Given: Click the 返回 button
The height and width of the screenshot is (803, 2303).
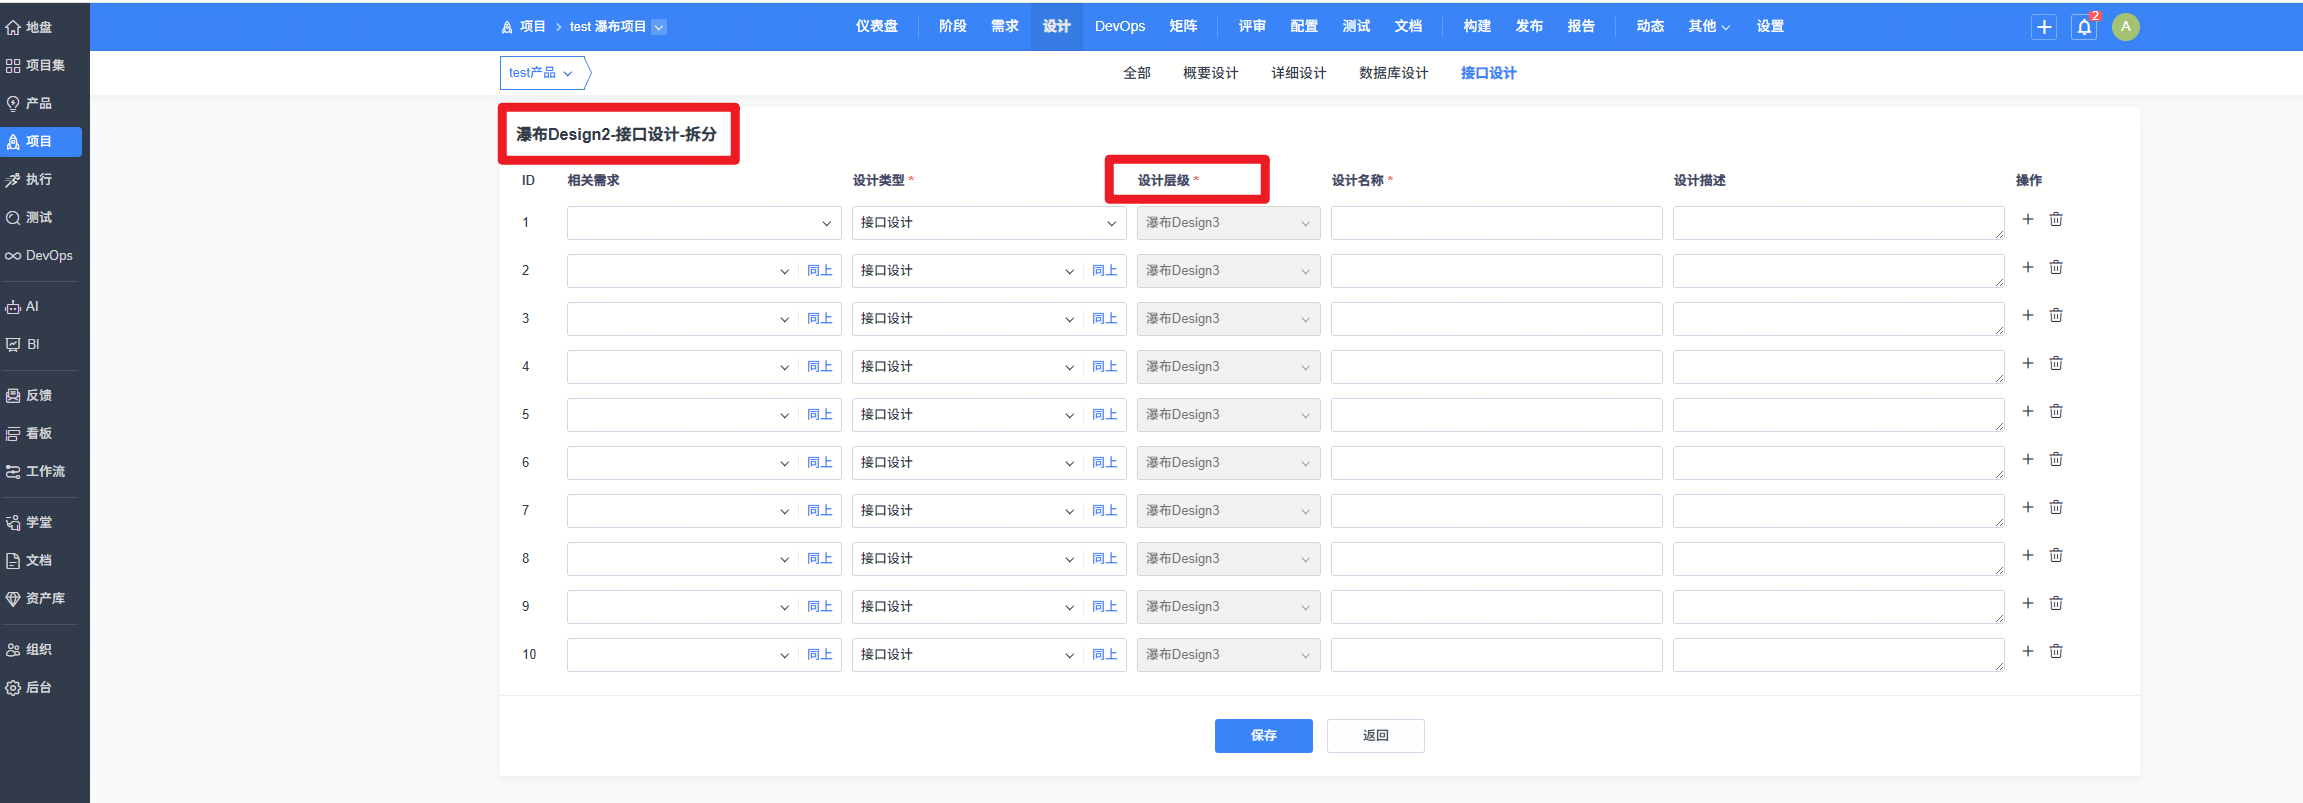Looking at the screenshot, I should pyautogui.click(x=1376, y=736).
